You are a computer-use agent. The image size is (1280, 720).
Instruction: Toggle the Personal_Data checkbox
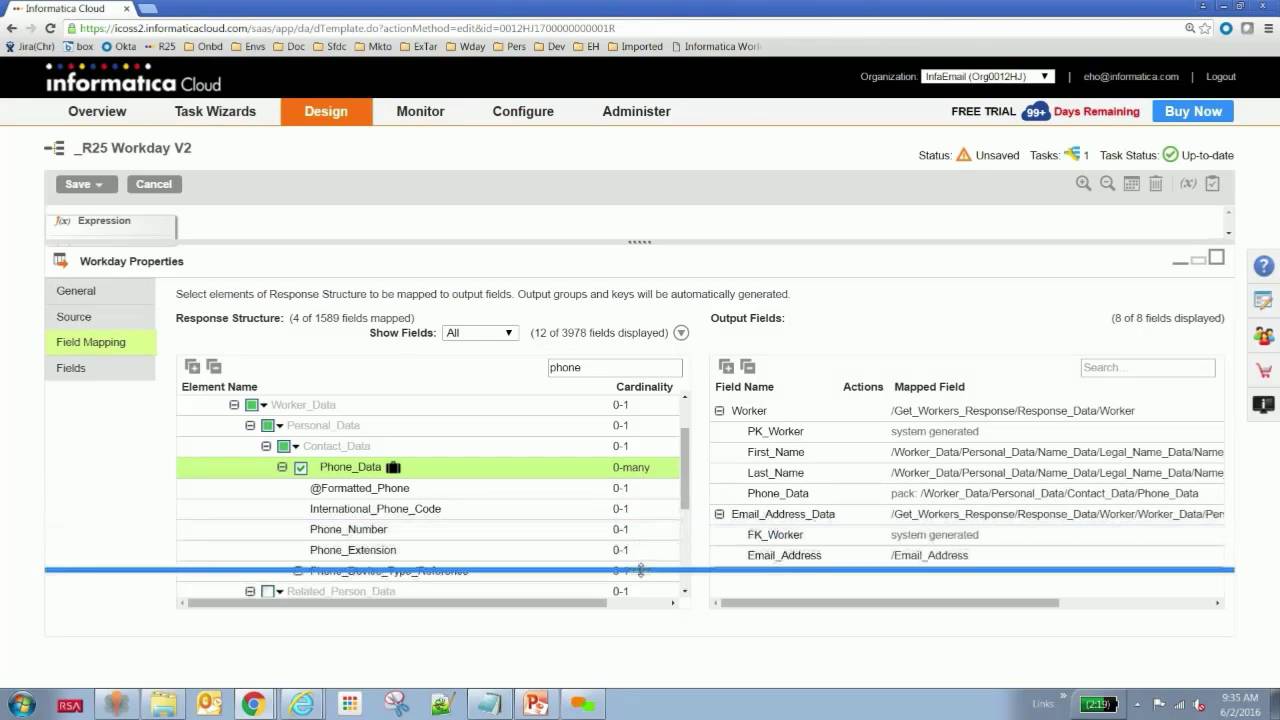point(268,426)
